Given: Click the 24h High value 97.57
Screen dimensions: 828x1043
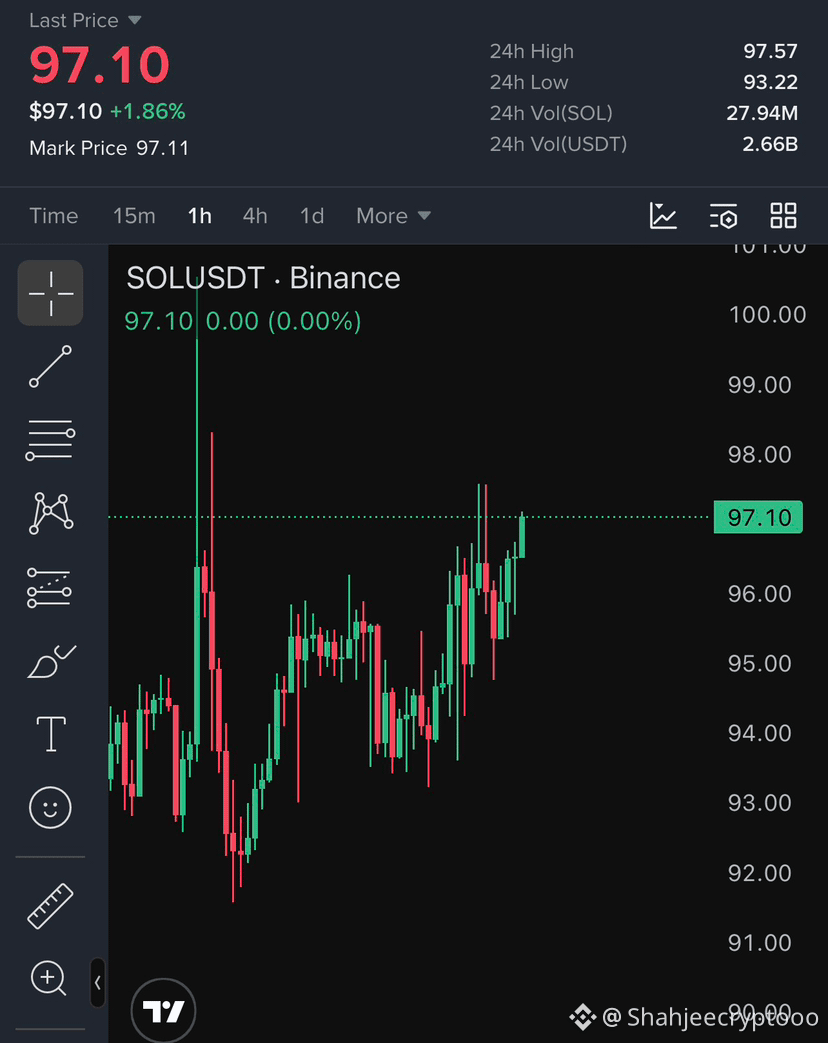Looking at the screenshot, I should pos(770,51).
